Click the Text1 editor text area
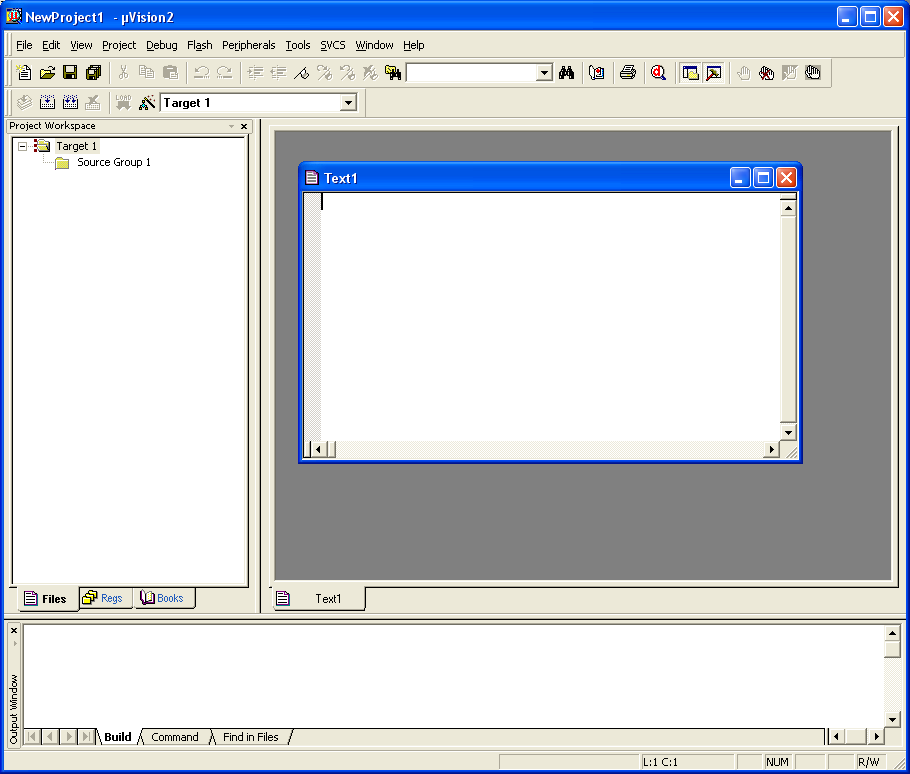910x774 pixels. point(551,317)
